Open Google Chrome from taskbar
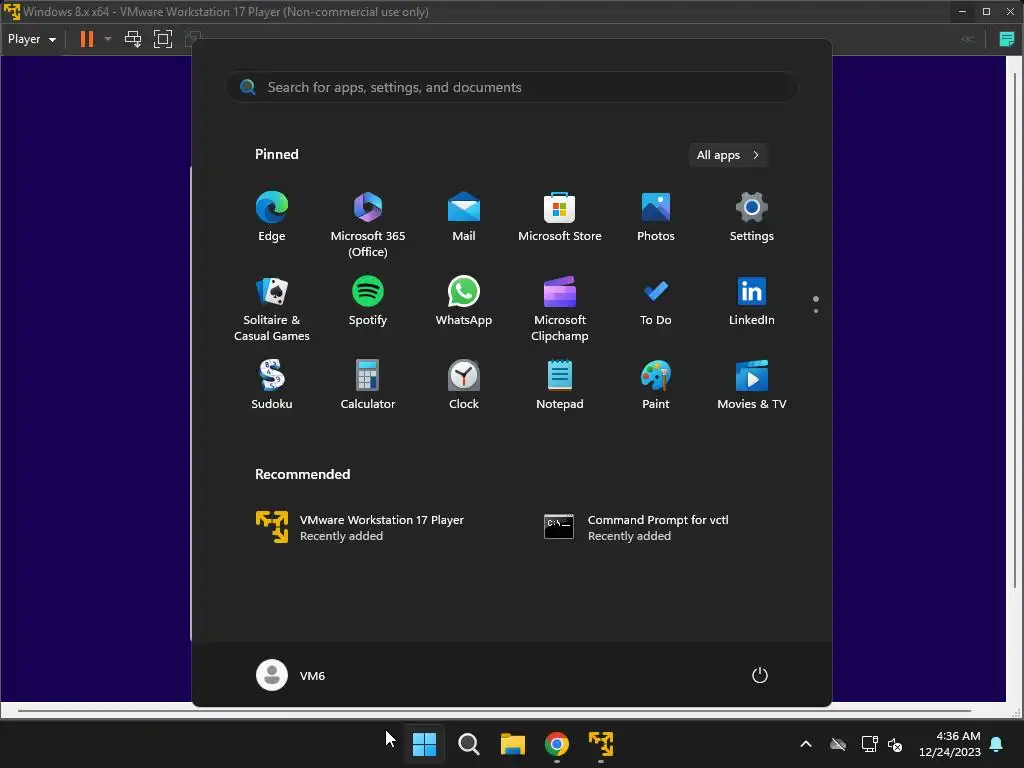The height and width of the screenshot is (768, 1024). (556, 744)
